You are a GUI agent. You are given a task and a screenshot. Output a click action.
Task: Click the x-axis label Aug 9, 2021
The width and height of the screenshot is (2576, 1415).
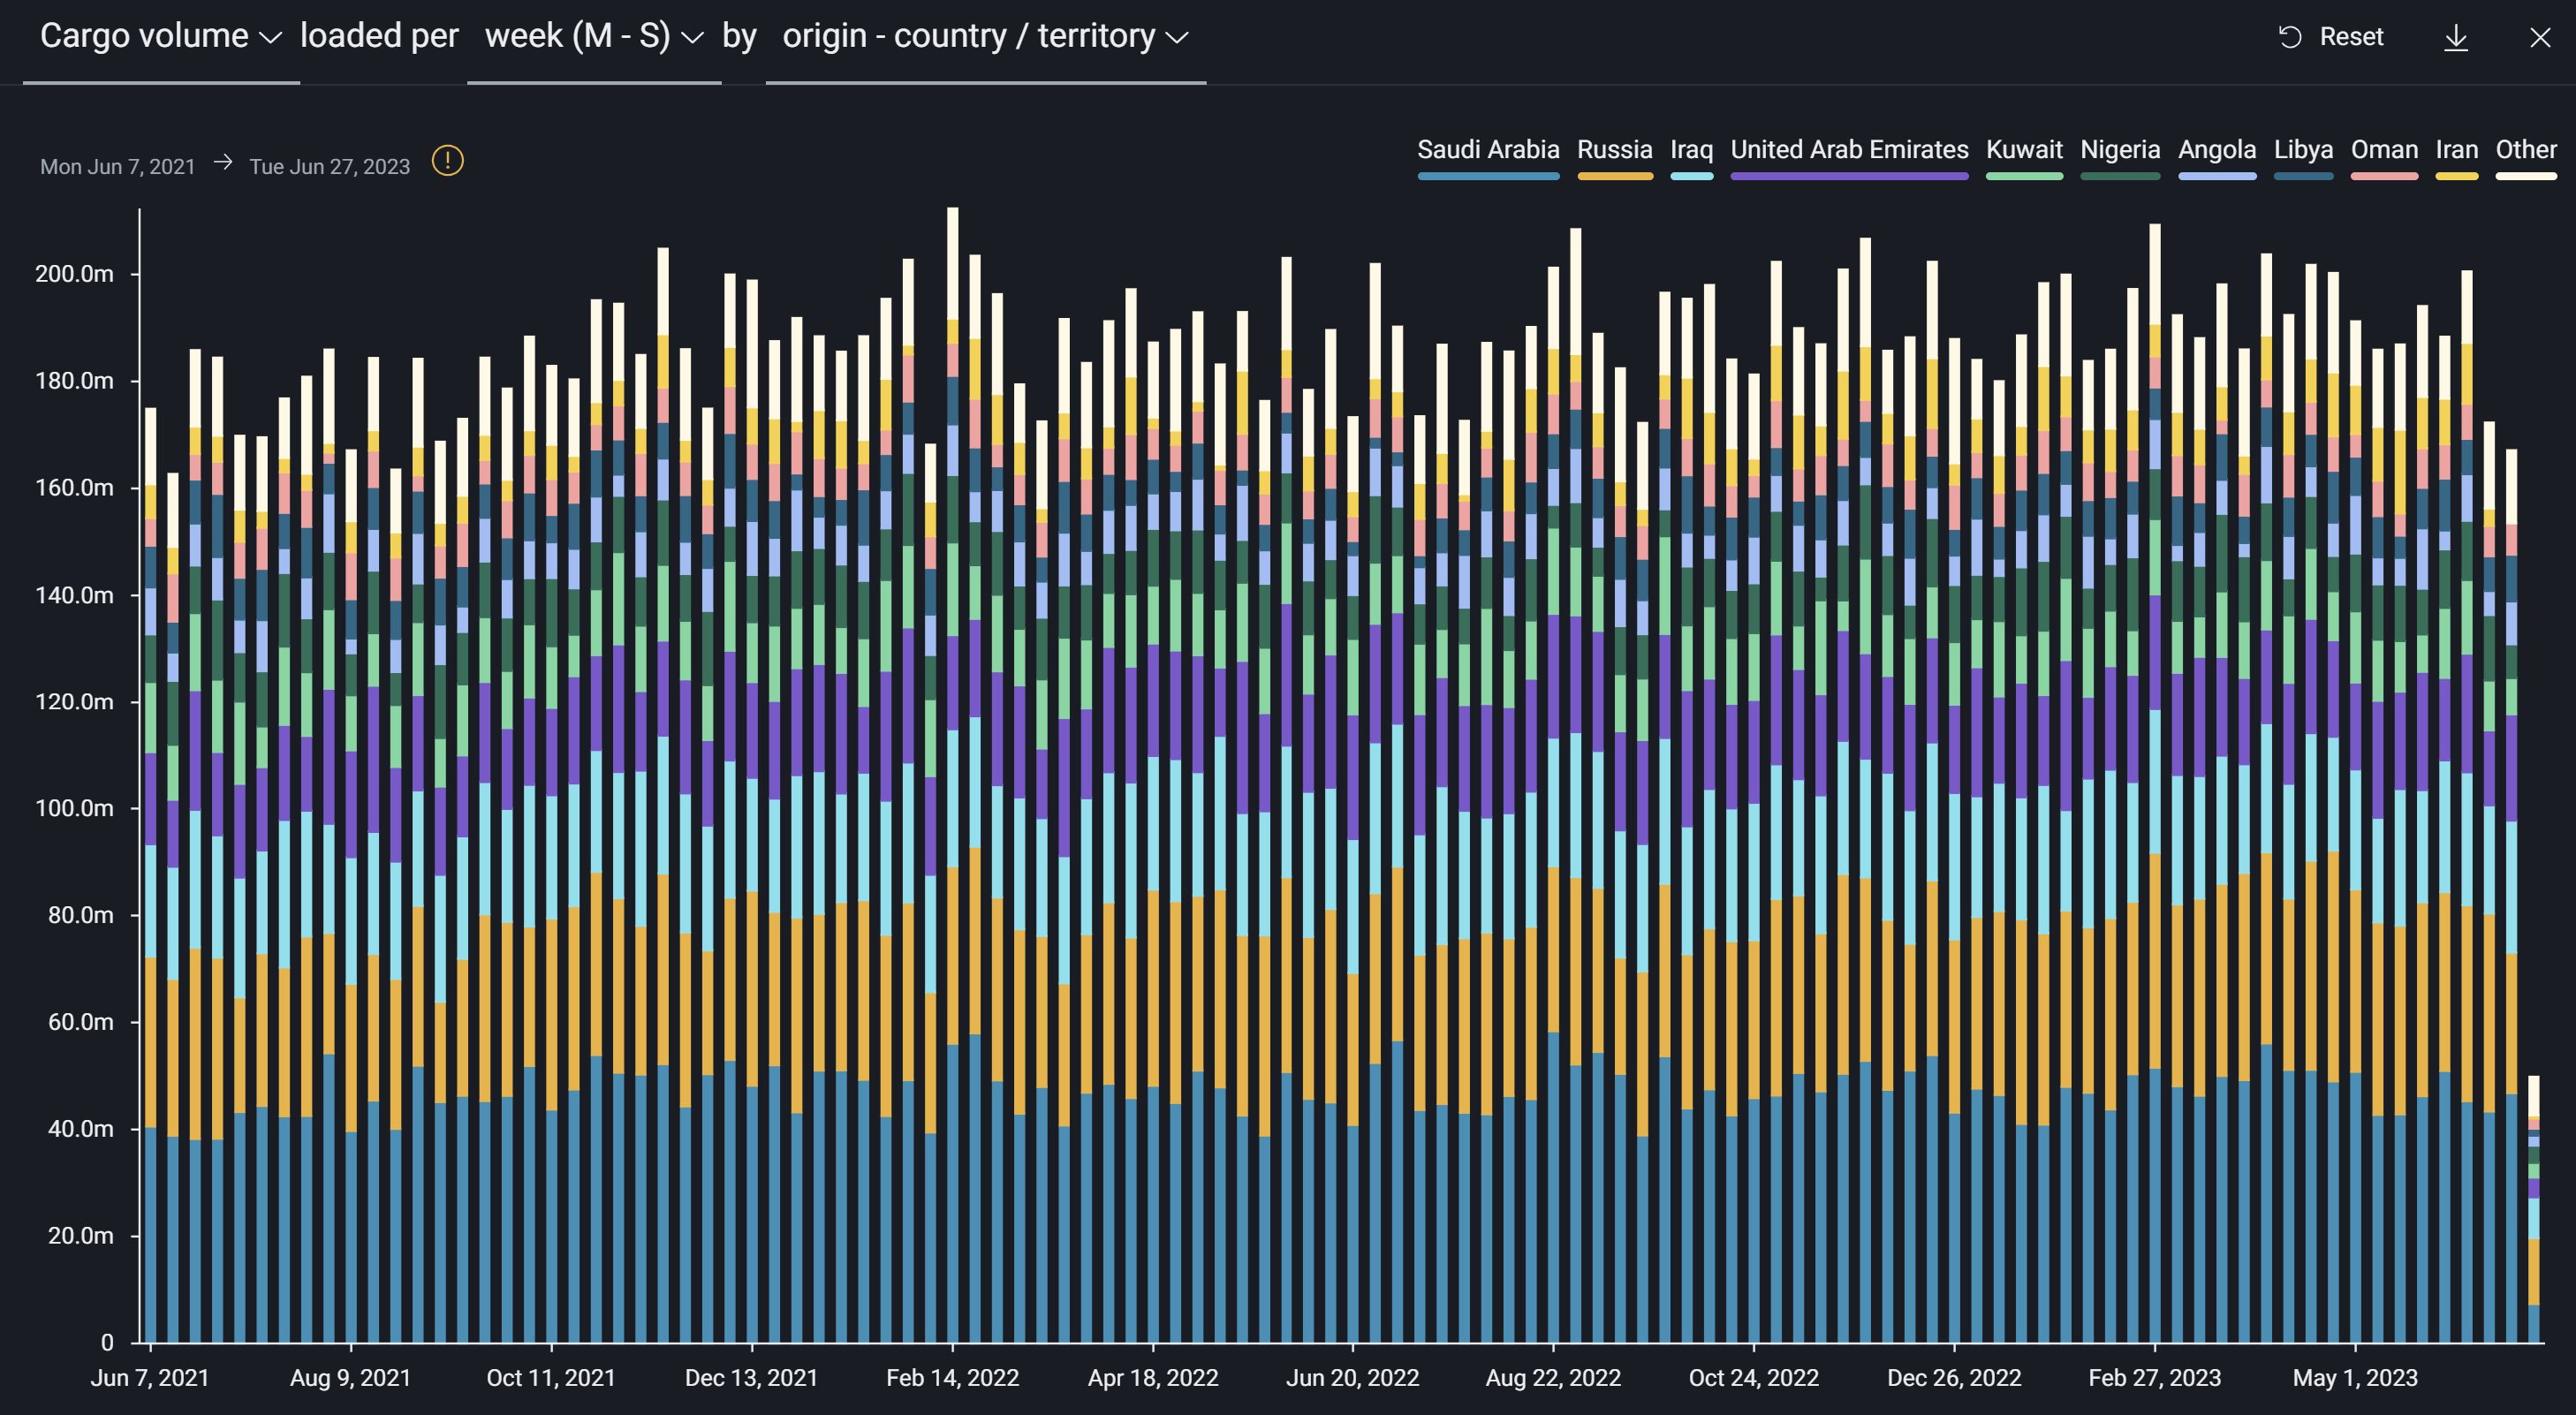351,1377
